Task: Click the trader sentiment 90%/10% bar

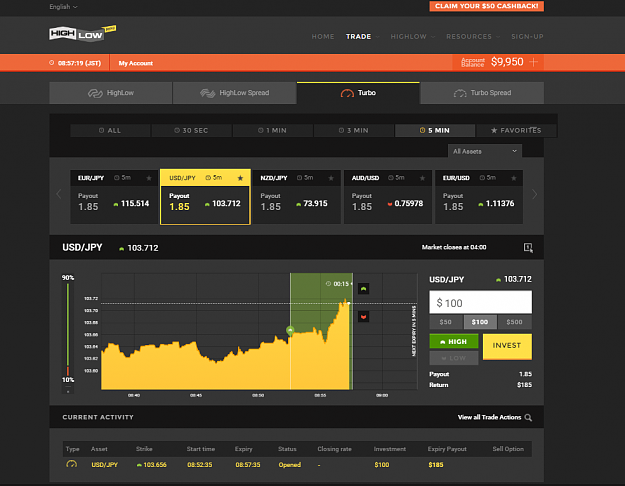Action: [x=68, y=329]
